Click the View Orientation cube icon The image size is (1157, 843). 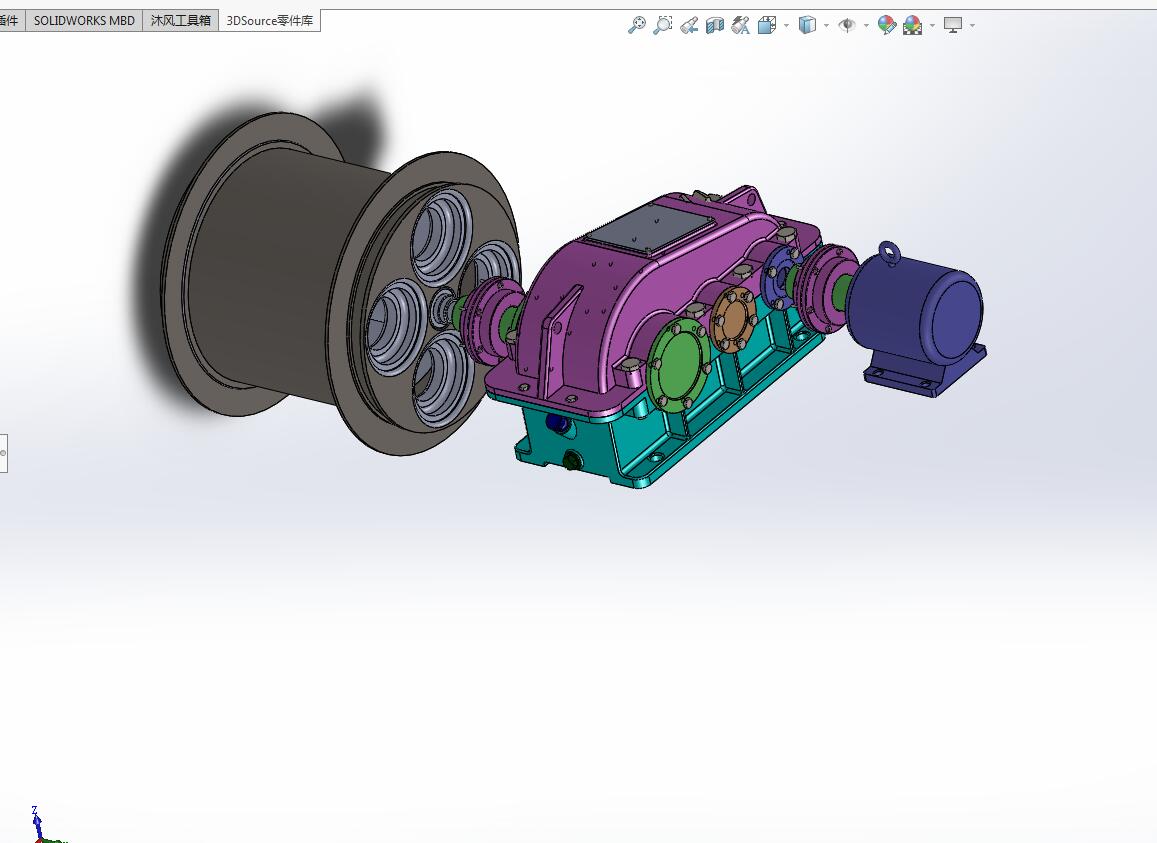coord(767,25)
